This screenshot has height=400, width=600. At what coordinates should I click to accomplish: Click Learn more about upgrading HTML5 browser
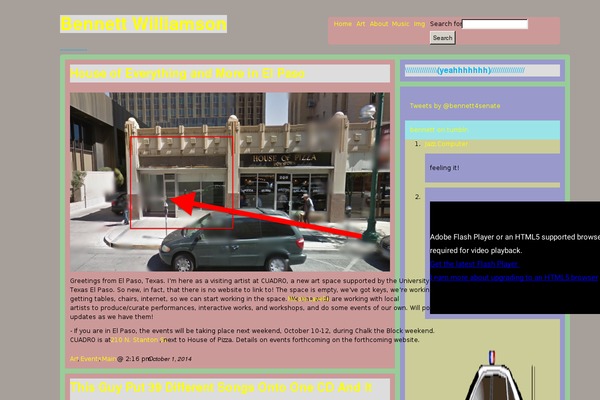[x=514, y=278]
